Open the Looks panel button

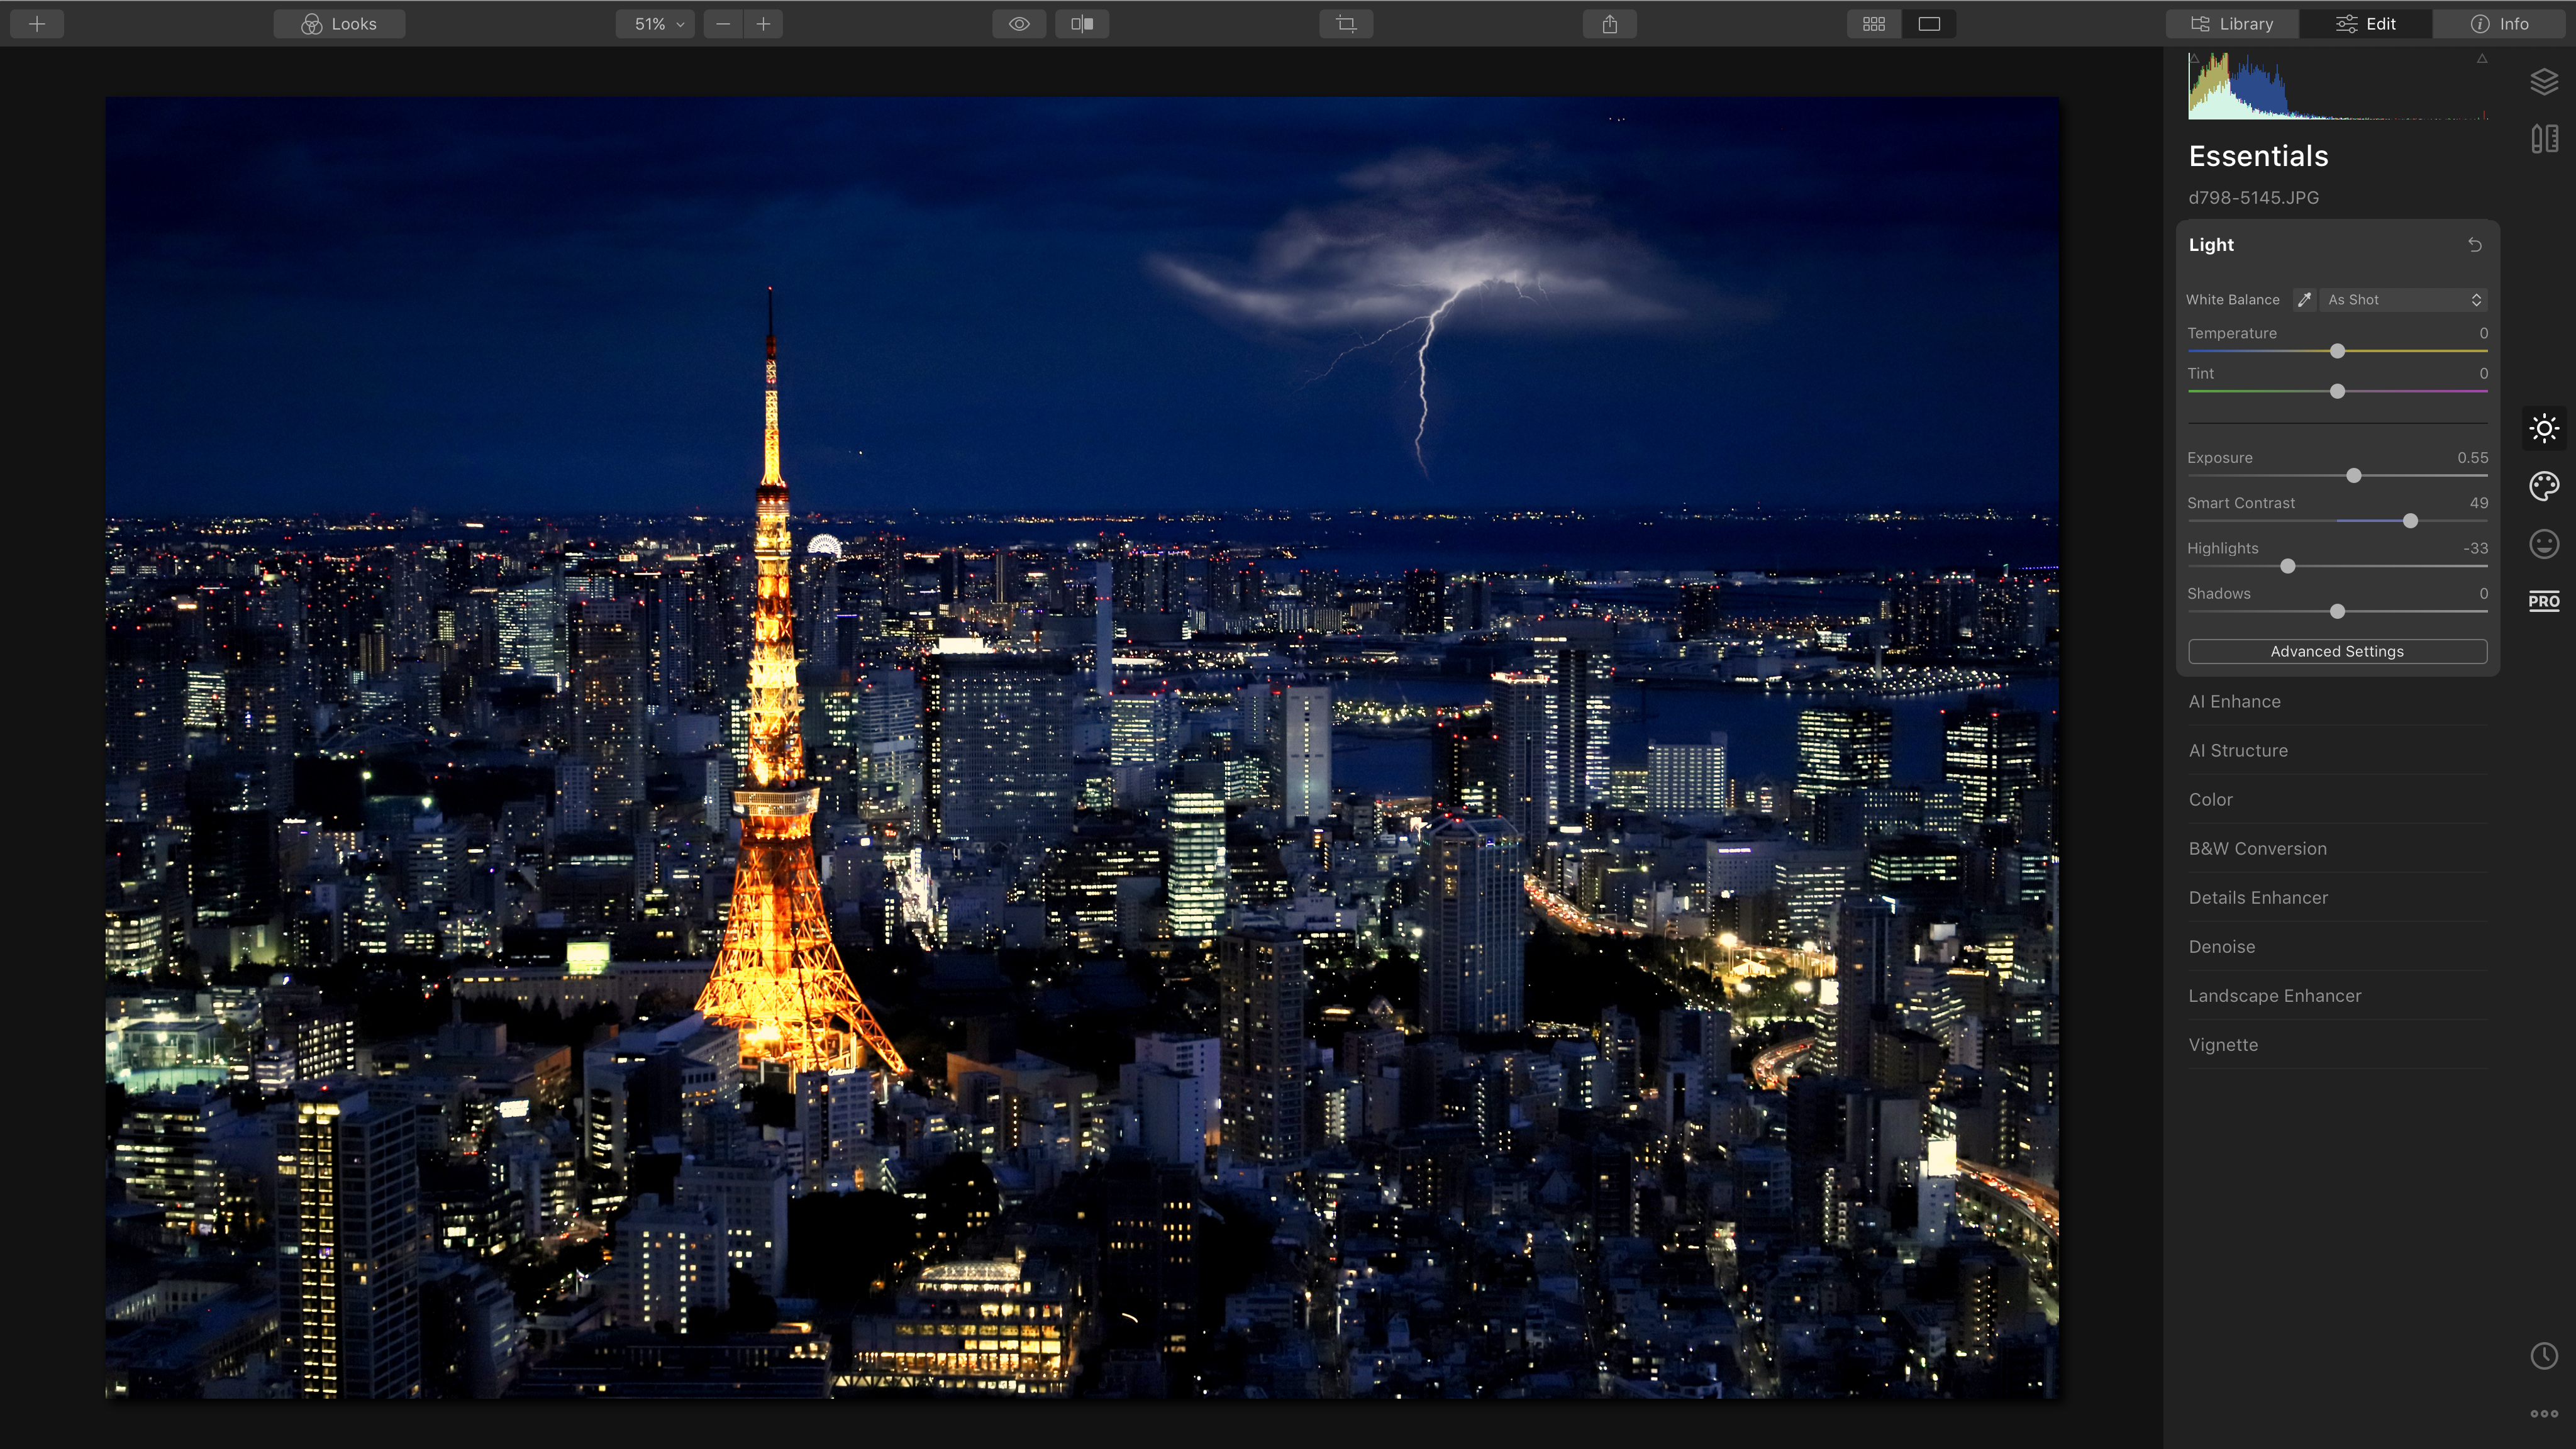(339, 24)
